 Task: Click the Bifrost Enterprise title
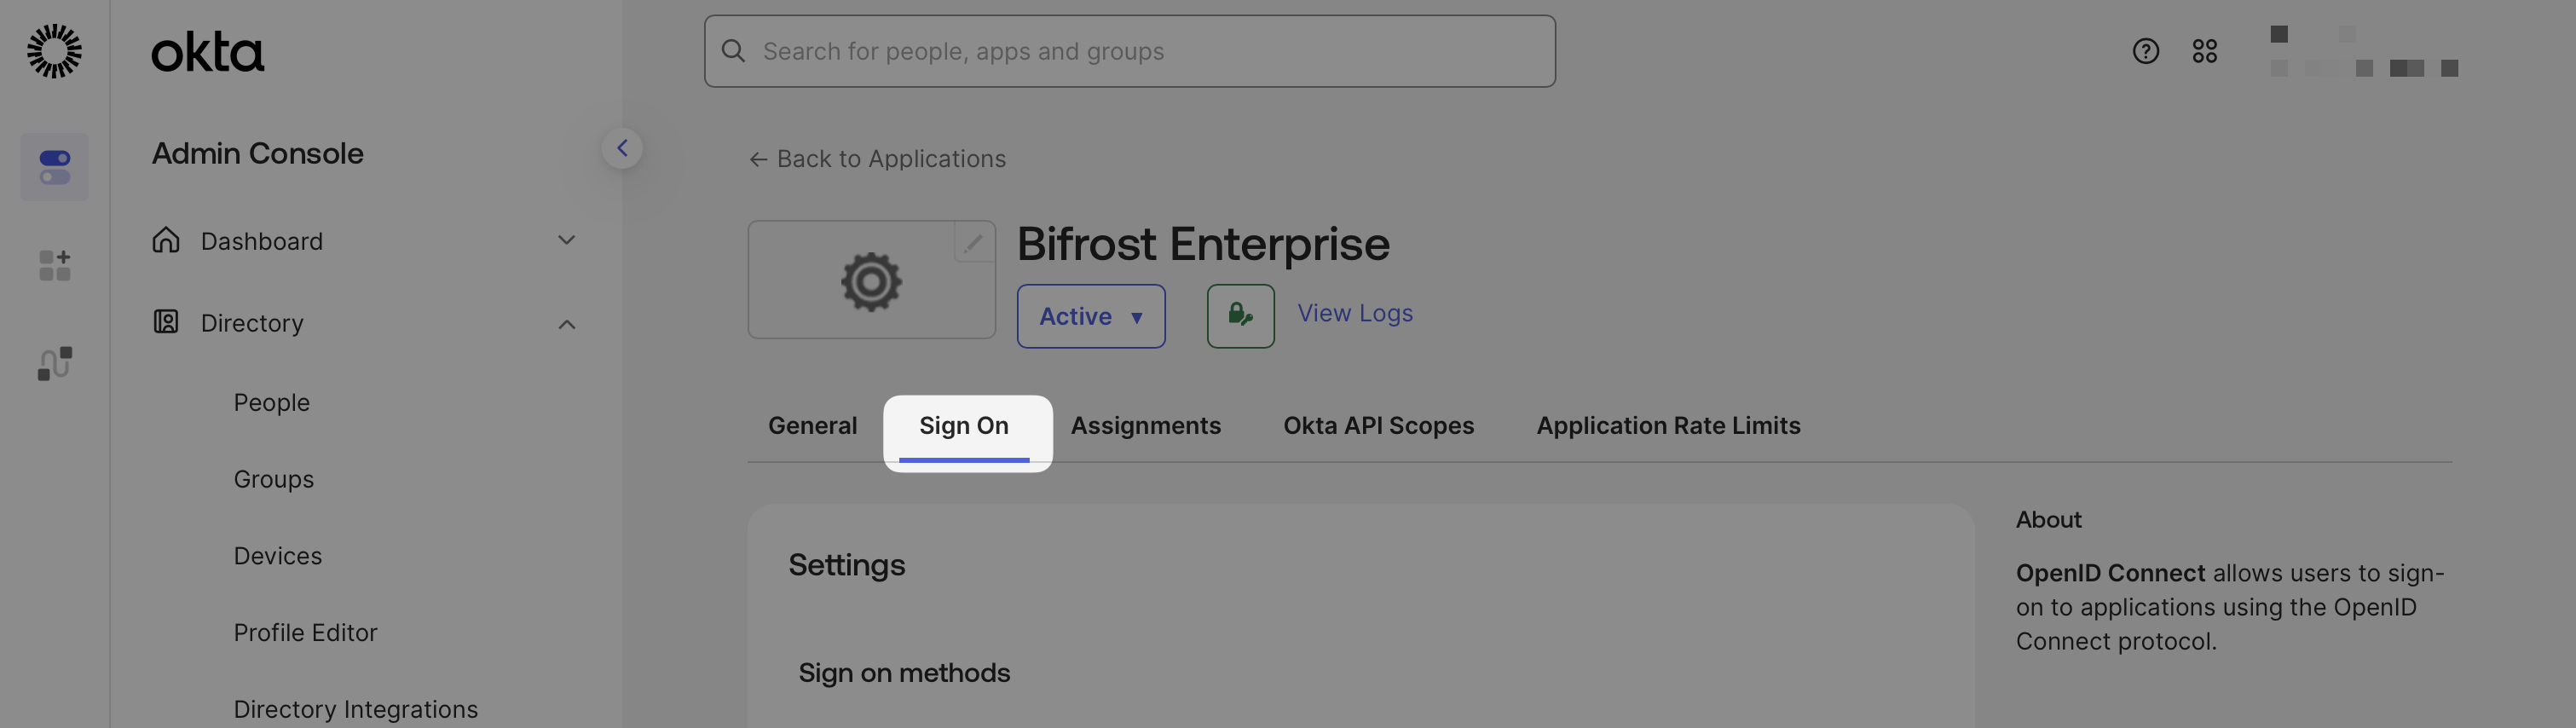(1203, 244)
